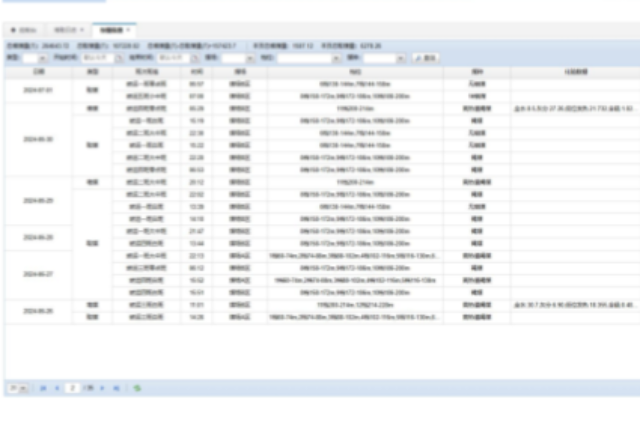Click the green refresh icon
The image size is (640, 426).
click(x=137, y=387)
